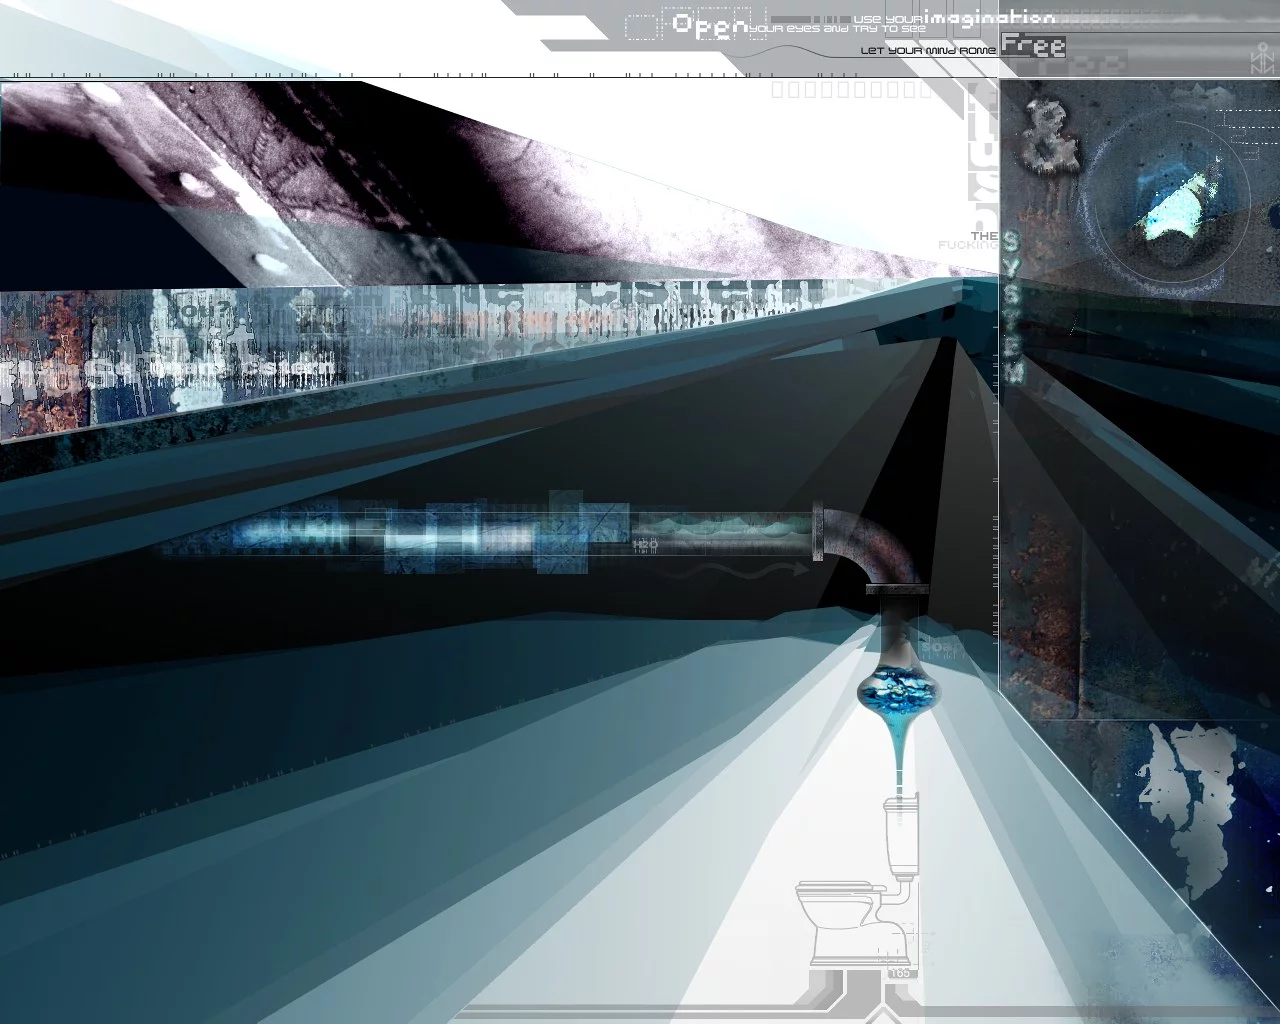Viewport: 1280px width, 1024px height.
Task: Click the row of empty squares
Action: [x=851, y=91]
